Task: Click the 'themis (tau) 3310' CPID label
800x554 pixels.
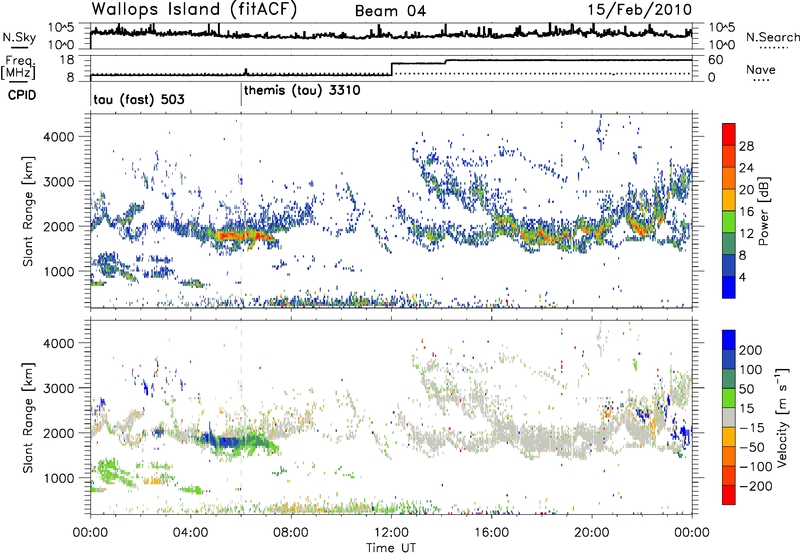Action: tap(302, 91)
